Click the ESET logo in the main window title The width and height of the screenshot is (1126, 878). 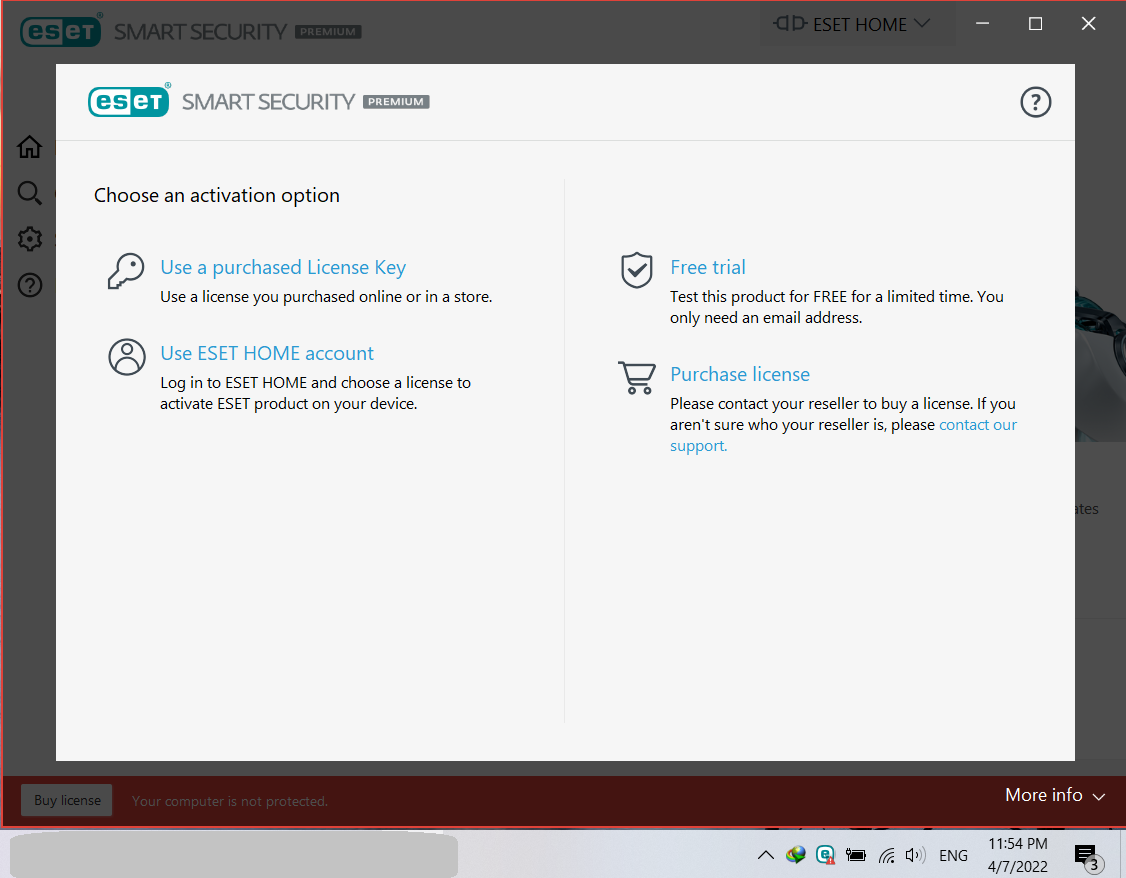point(62,31)
